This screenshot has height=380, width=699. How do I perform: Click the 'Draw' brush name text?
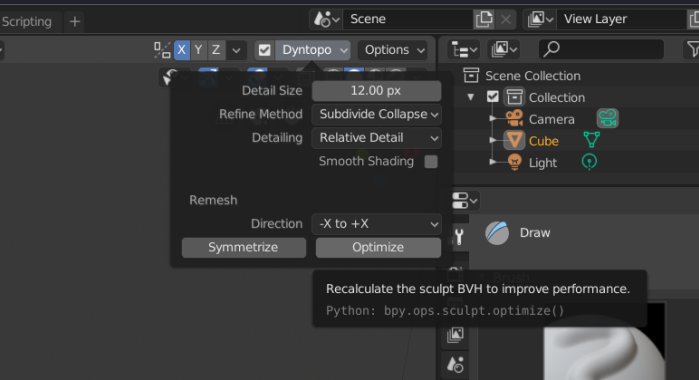pyautogui.click(x=535, y=233)
